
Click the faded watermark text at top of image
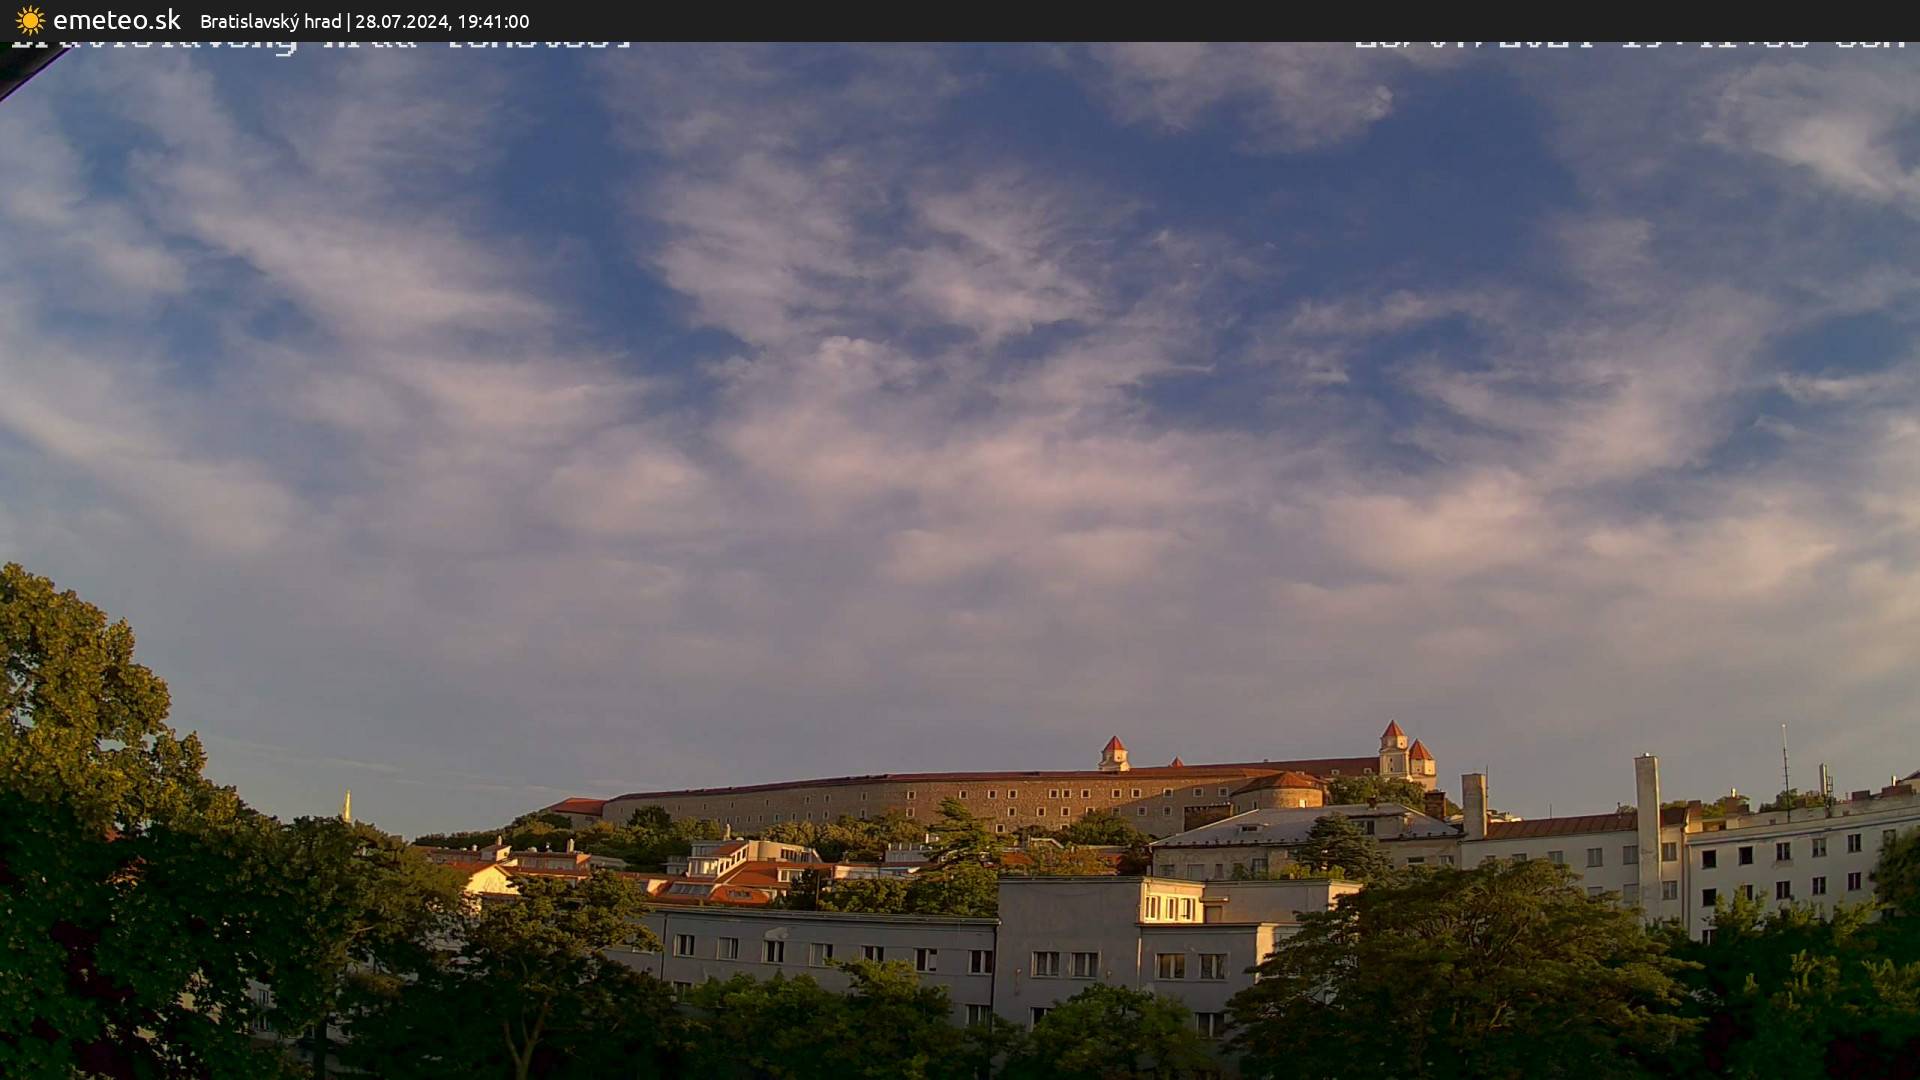pyautogui.click(x=320, y=42)
